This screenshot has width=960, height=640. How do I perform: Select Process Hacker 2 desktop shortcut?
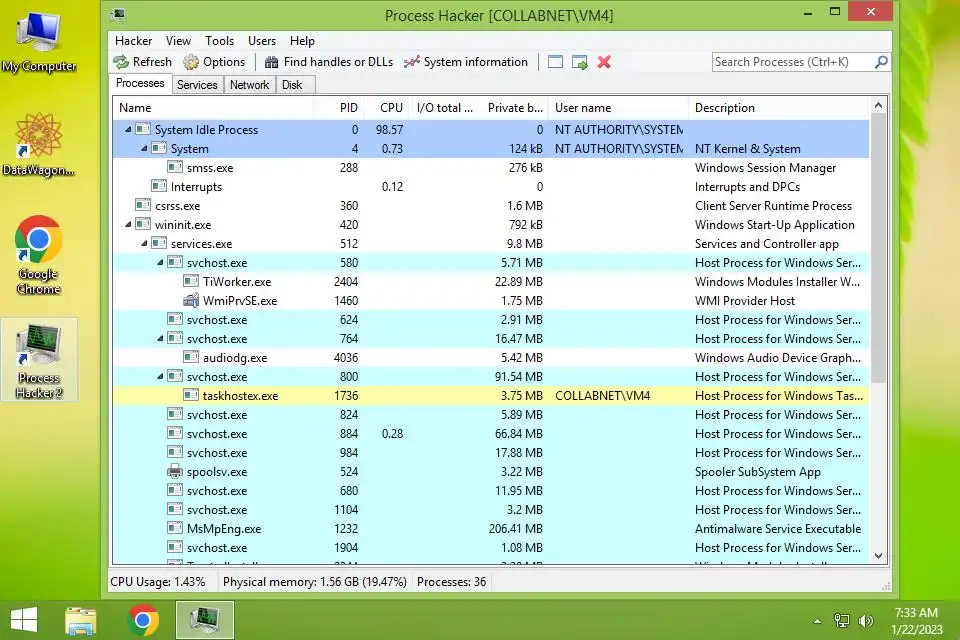[39, 360]
